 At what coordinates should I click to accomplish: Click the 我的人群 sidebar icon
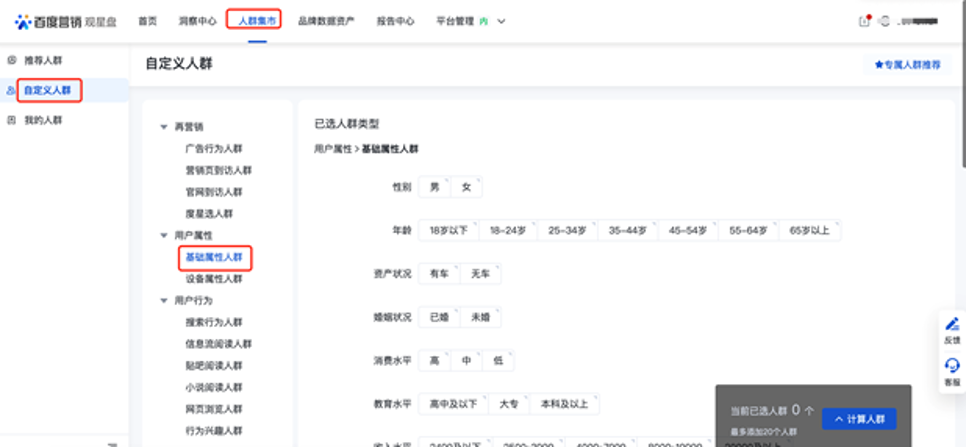(x=11, y=120)
